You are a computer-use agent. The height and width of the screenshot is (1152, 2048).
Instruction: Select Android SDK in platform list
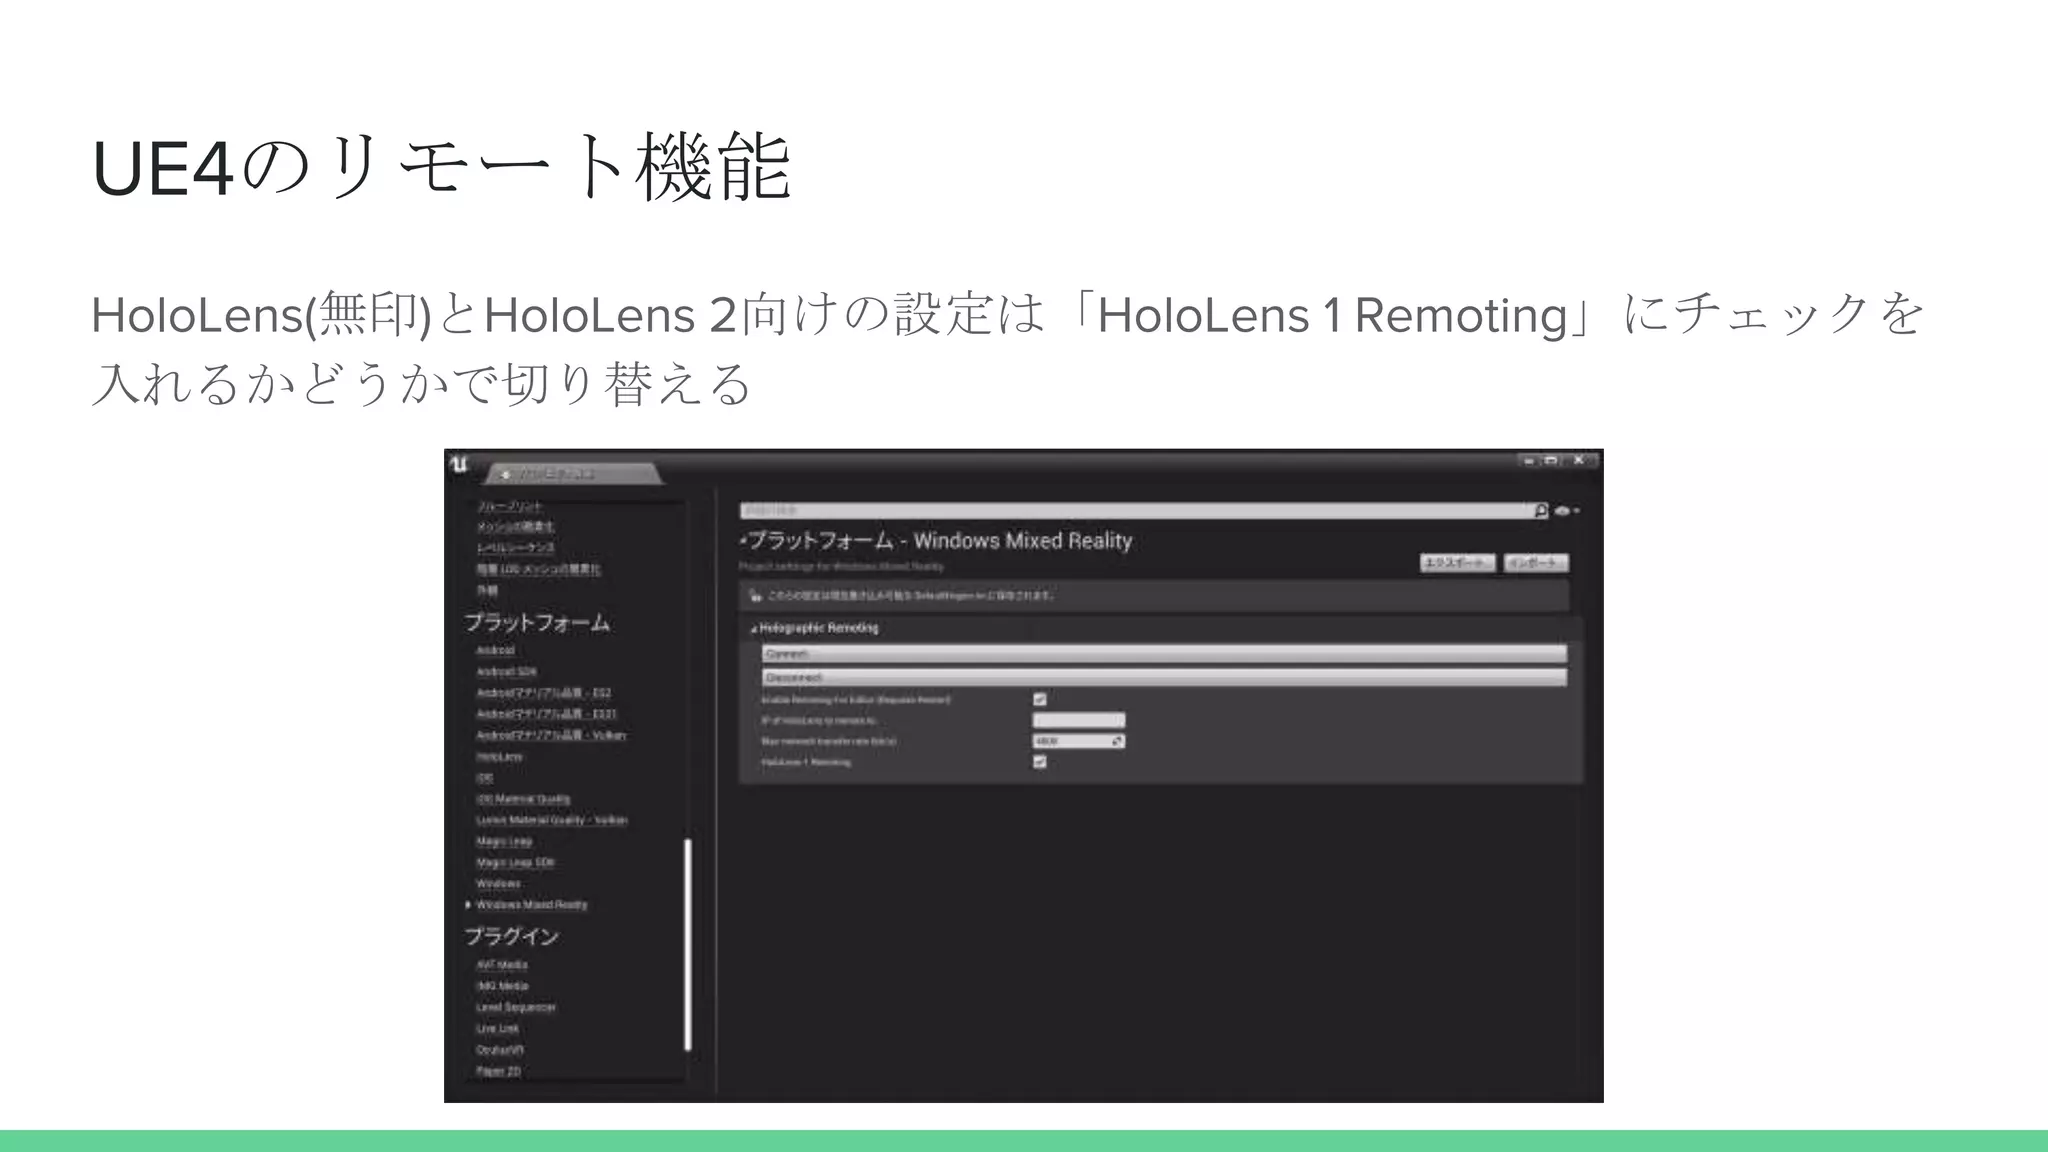pyautogui.click(x=507, y=672)
